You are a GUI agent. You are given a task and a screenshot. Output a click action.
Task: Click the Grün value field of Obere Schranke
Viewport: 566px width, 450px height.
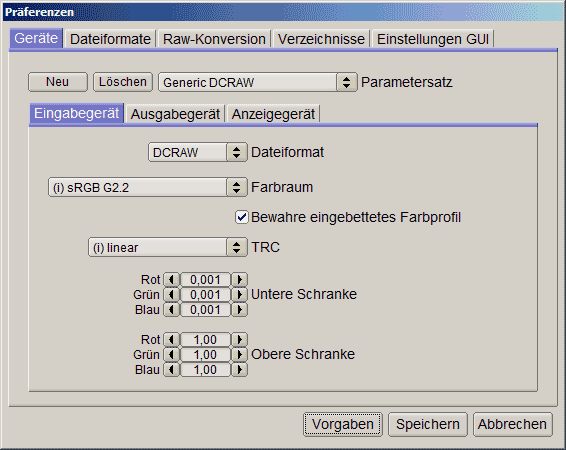coord(205,355)
